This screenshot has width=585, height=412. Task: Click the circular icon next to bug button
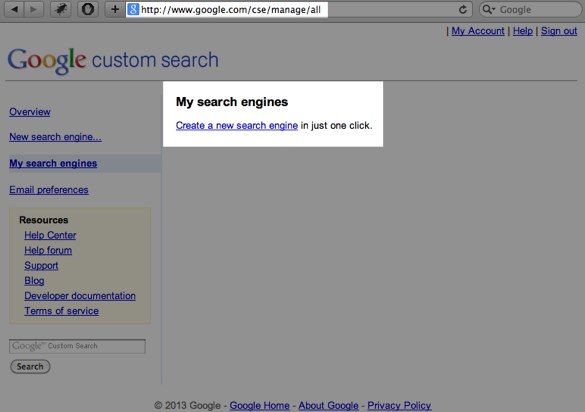(x=88, y=9)
